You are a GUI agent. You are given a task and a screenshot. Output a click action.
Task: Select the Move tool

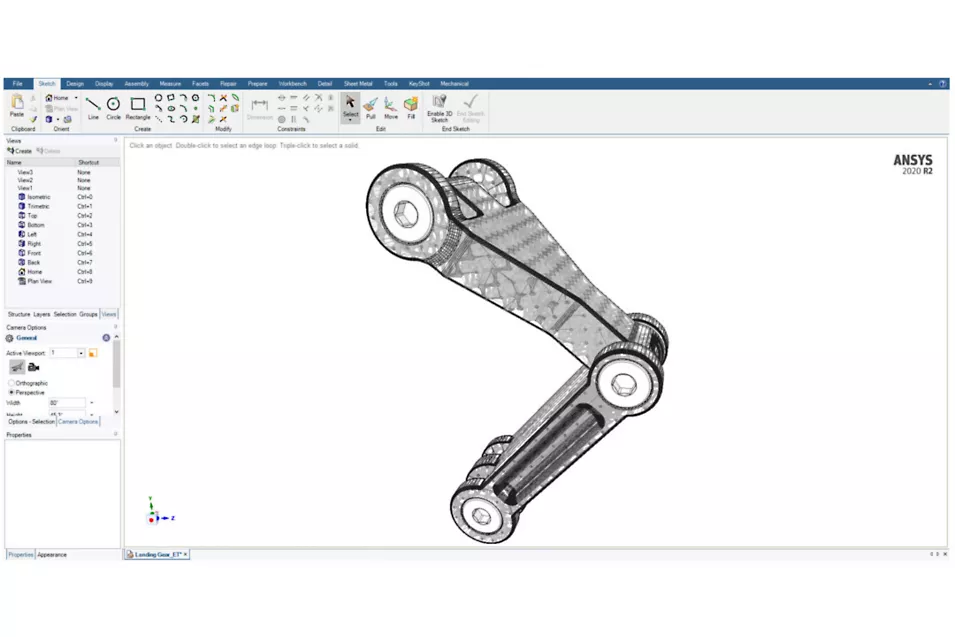coord(390,105)
